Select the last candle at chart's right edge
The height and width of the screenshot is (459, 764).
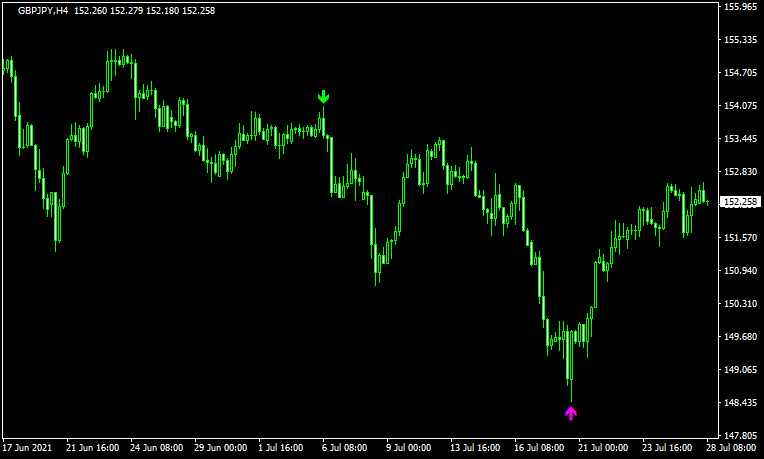coord(707,202)
